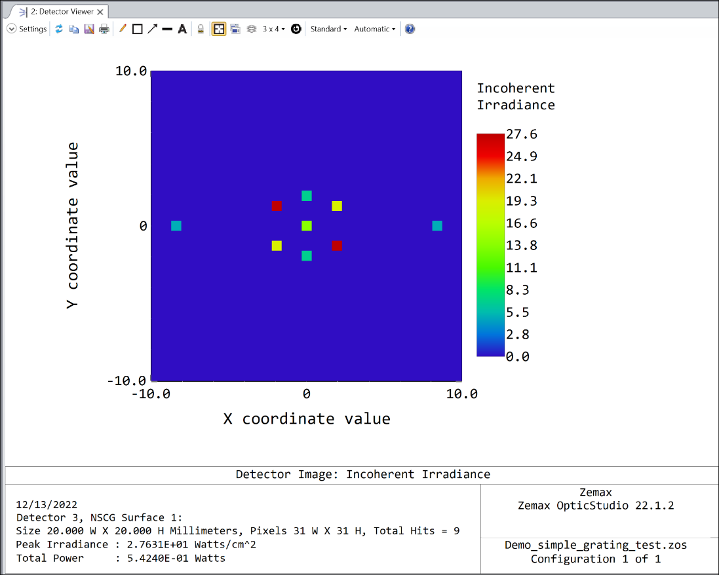
Task: Click the Zemax OpticStudio 22.1.2 text
Action: (596, 506)
